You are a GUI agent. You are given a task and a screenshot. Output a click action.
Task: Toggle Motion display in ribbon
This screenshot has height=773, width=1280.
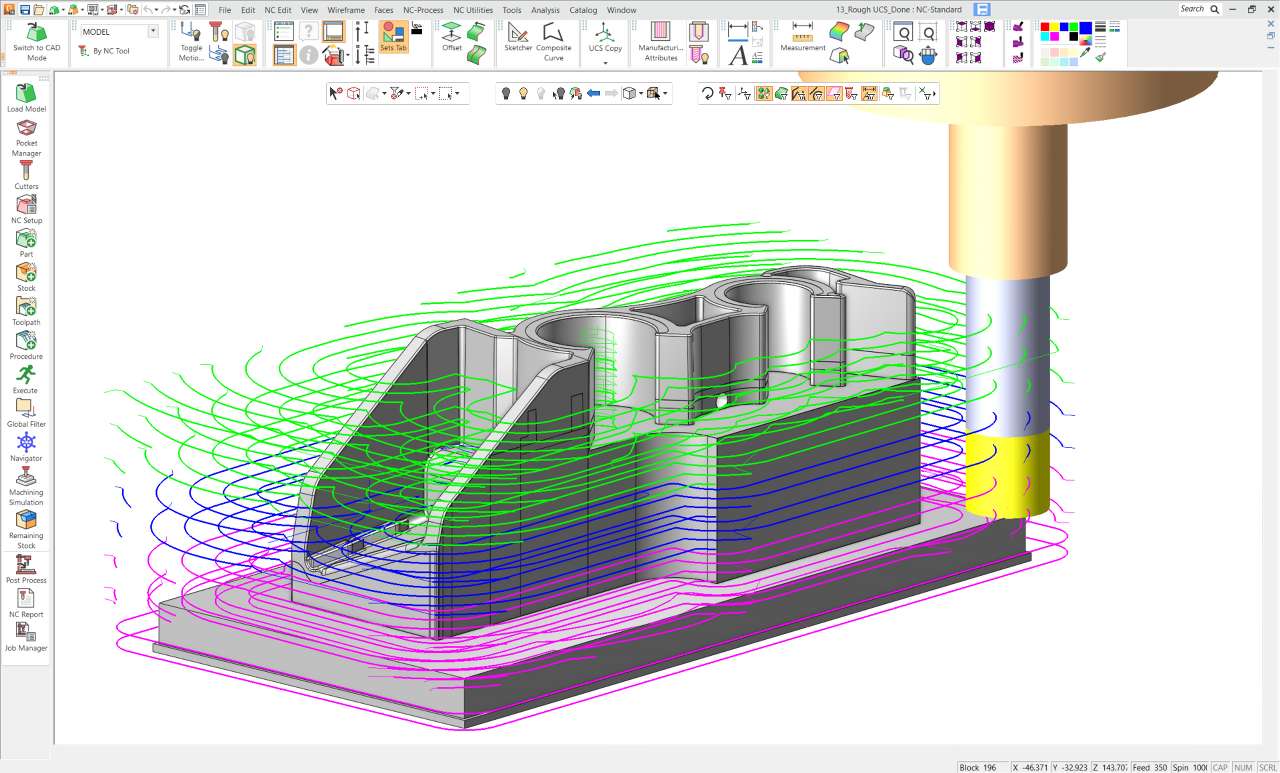point(191,39)
